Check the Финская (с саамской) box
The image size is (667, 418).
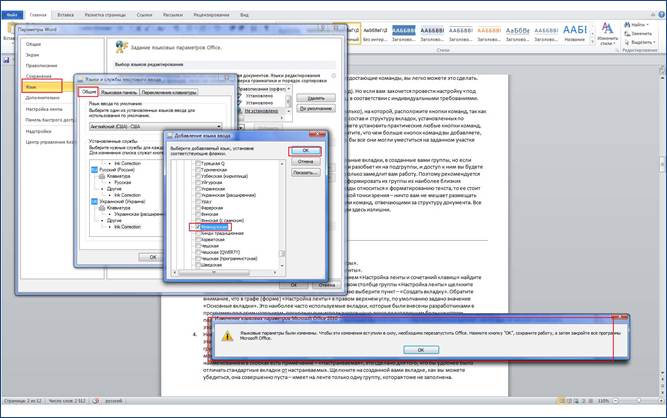click(x=198, y=221)
